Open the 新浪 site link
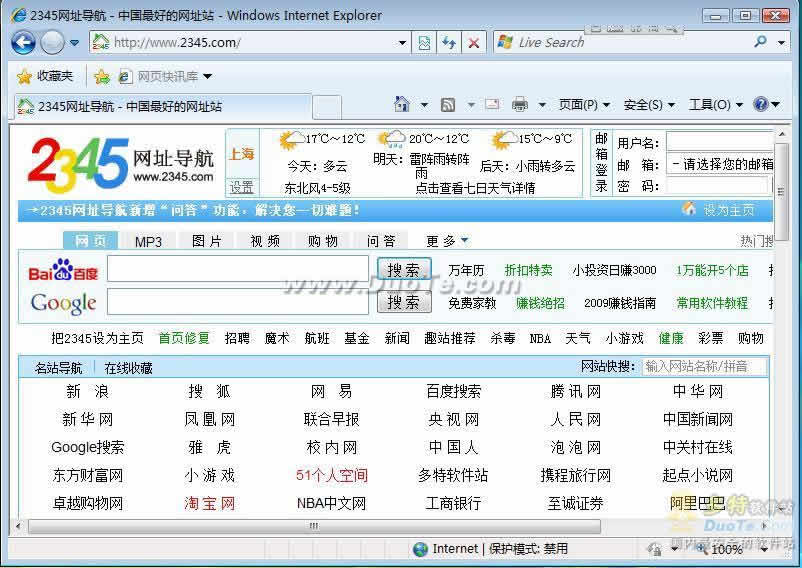This screenshot has height=568, width=802. coord(87,392)
